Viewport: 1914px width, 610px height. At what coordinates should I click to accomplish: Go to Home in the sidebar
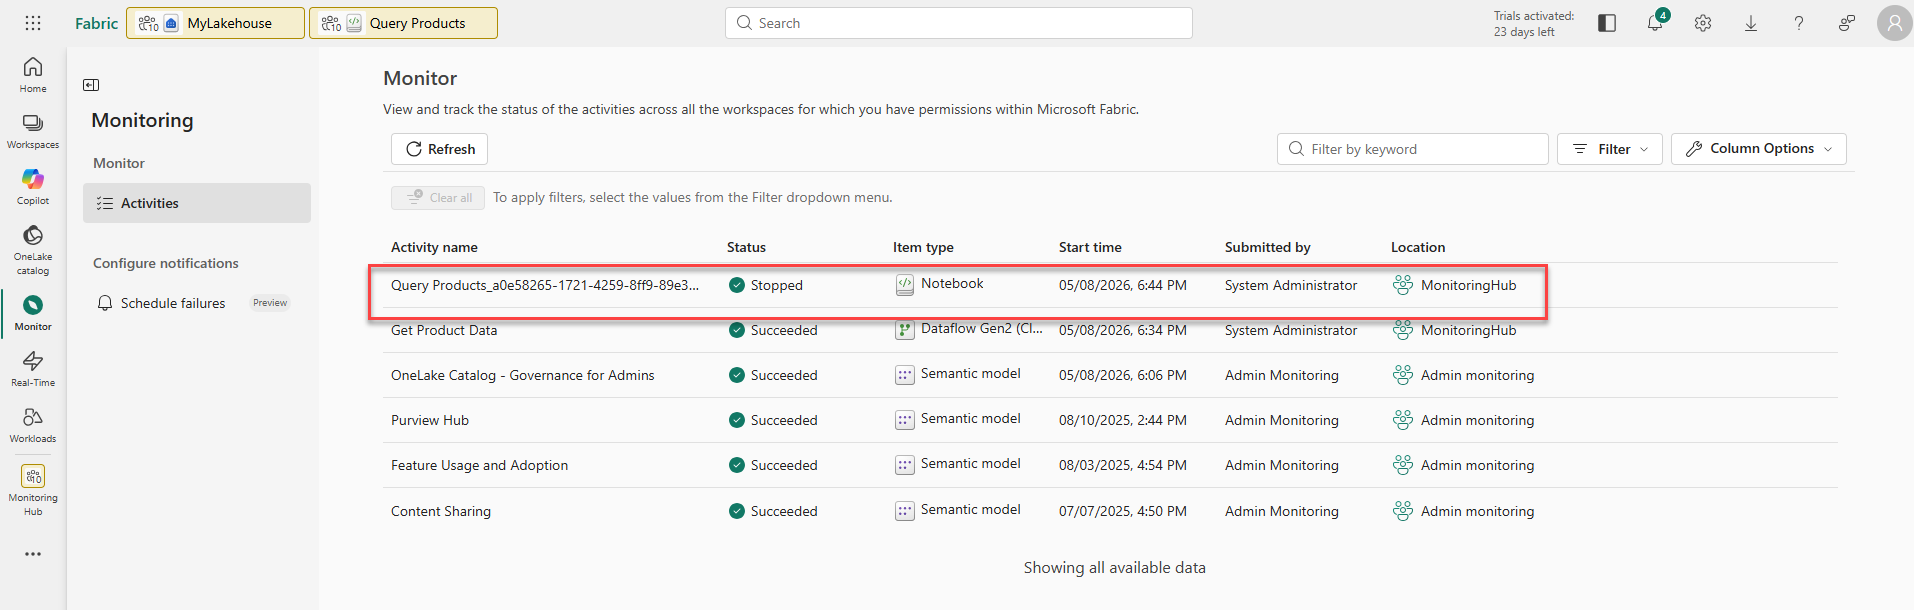pos(33,75)
